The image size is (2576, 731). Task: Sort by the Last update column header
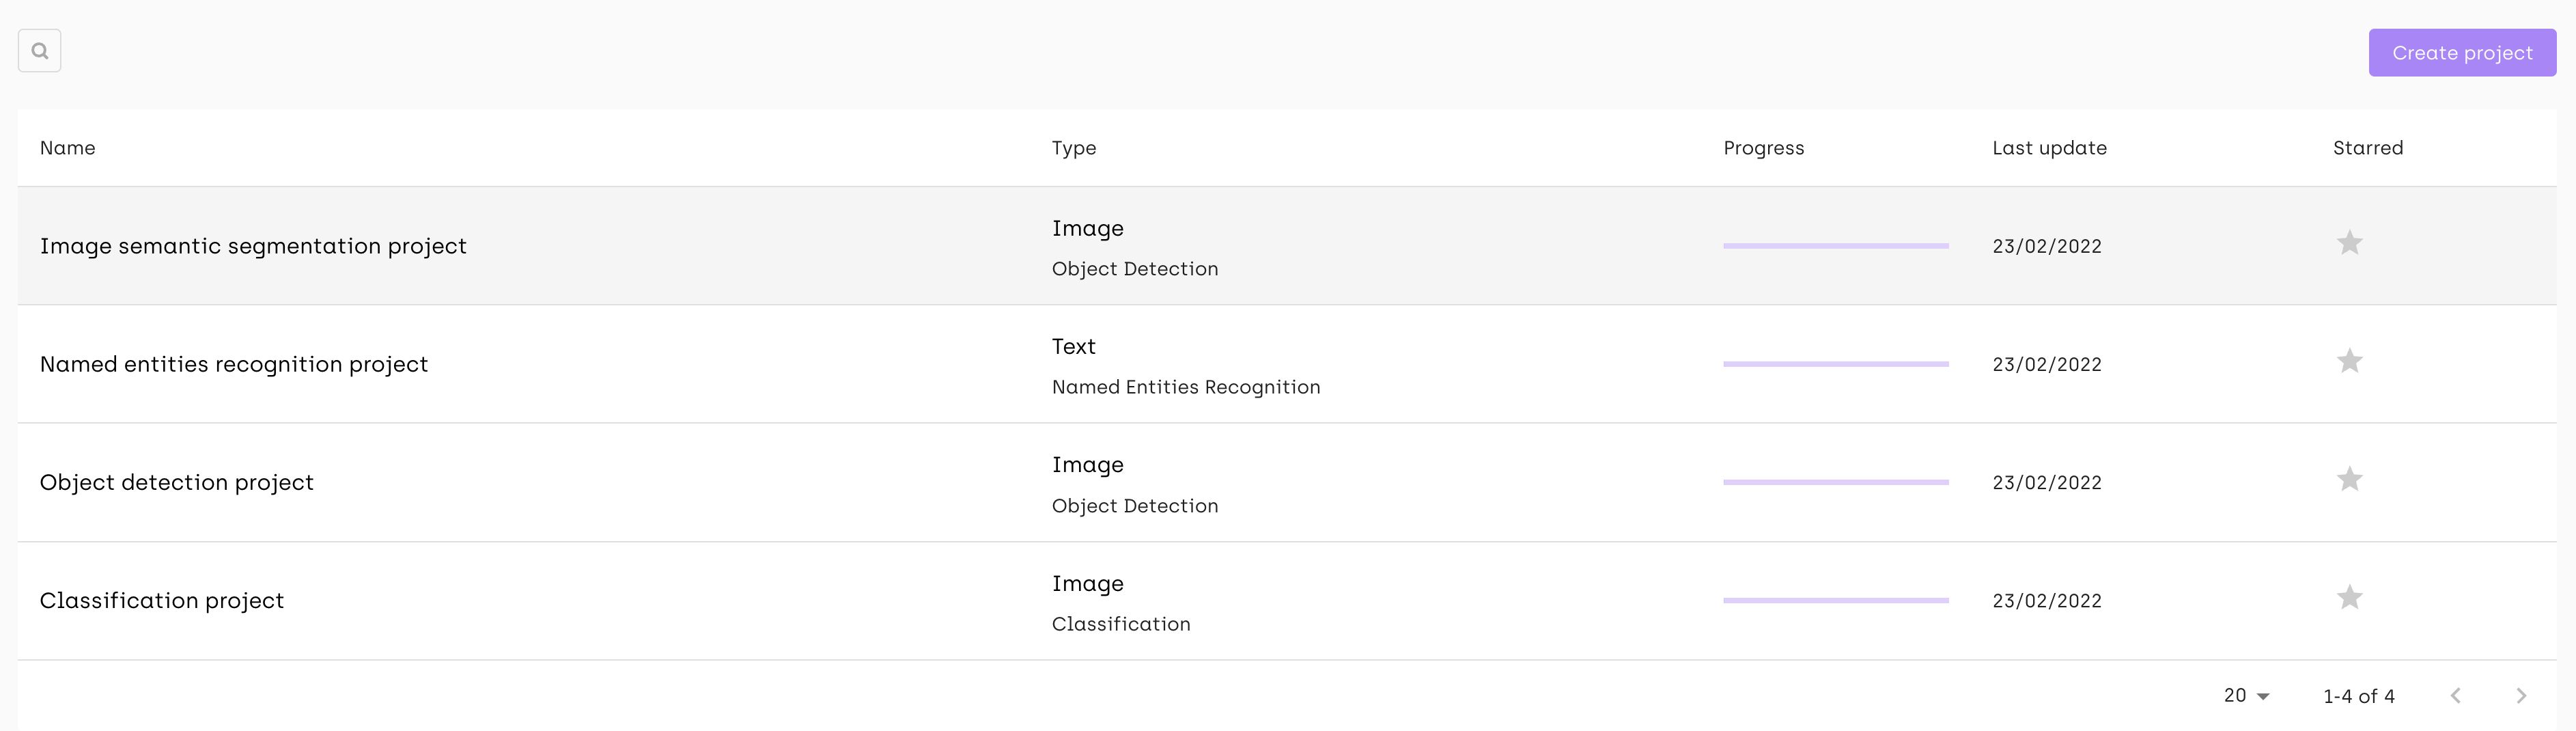point(2049,148)
